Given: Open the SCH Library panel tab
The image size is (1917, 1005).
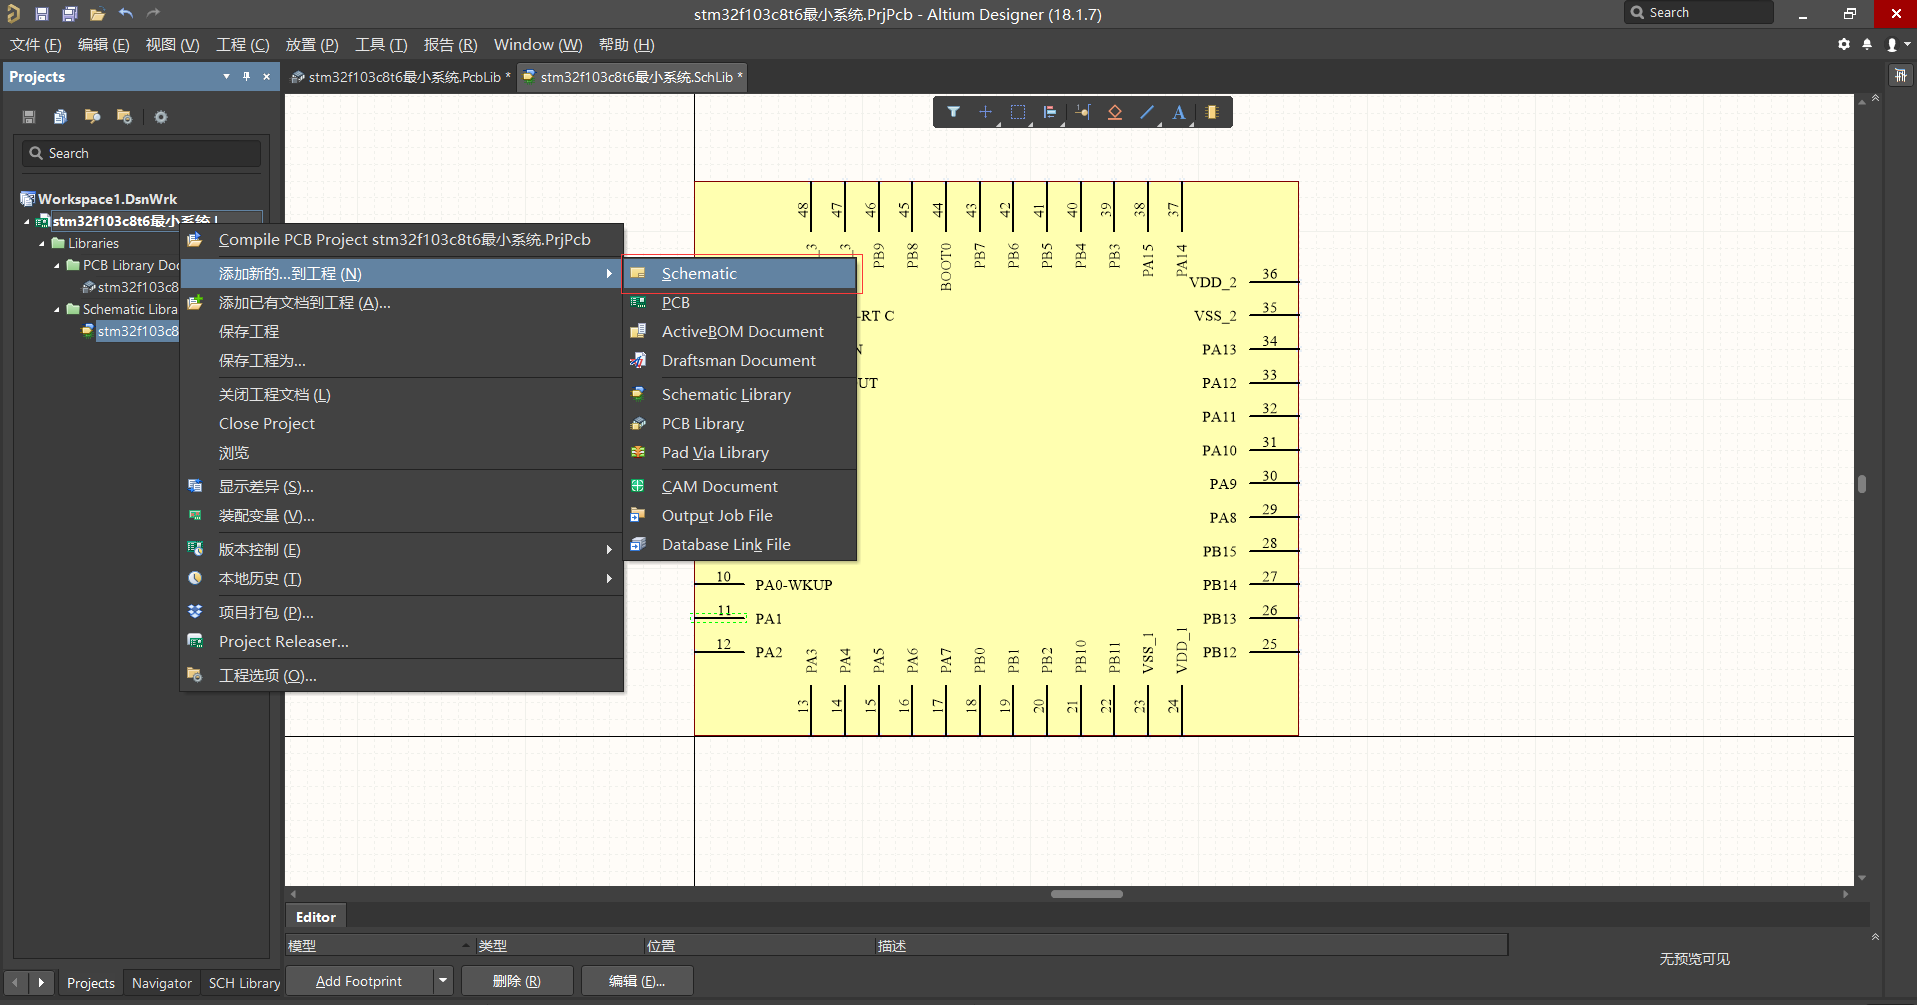Looking at the screenshot, I should click(244, 983).
